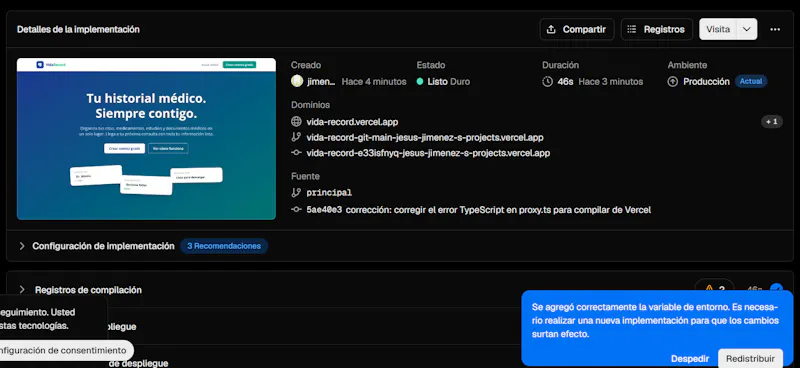Viewport: 800px width, 368px height.
Task: Click the Compartir share button
Action: [x=577, y=30]
